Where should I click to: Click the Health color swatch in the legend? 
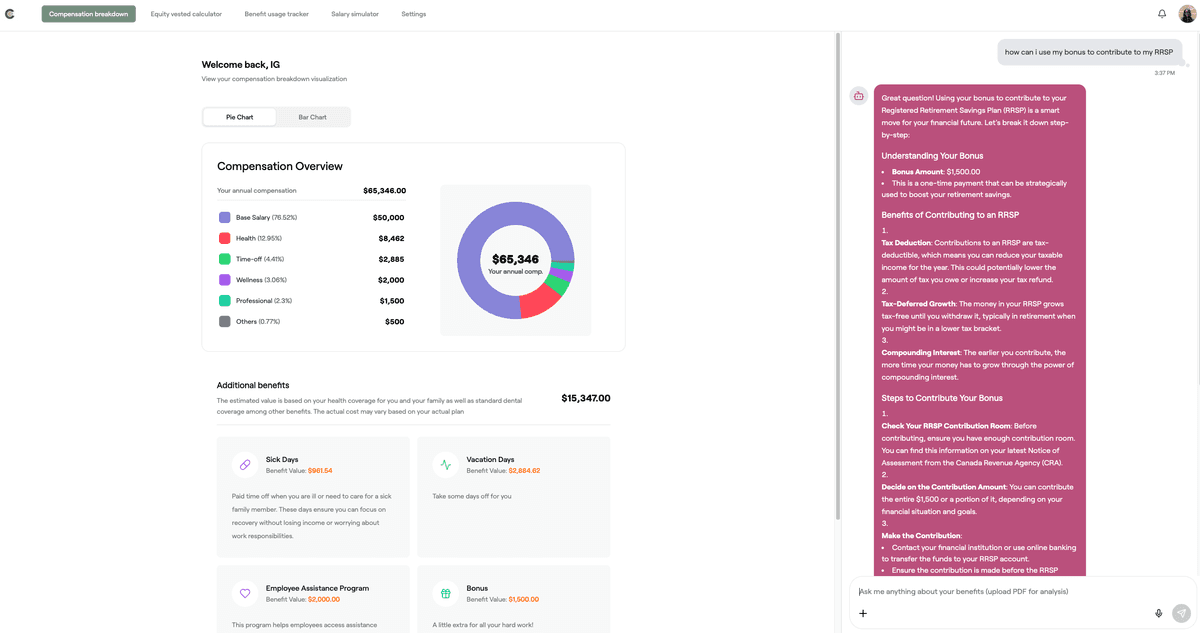coord(224,238)
